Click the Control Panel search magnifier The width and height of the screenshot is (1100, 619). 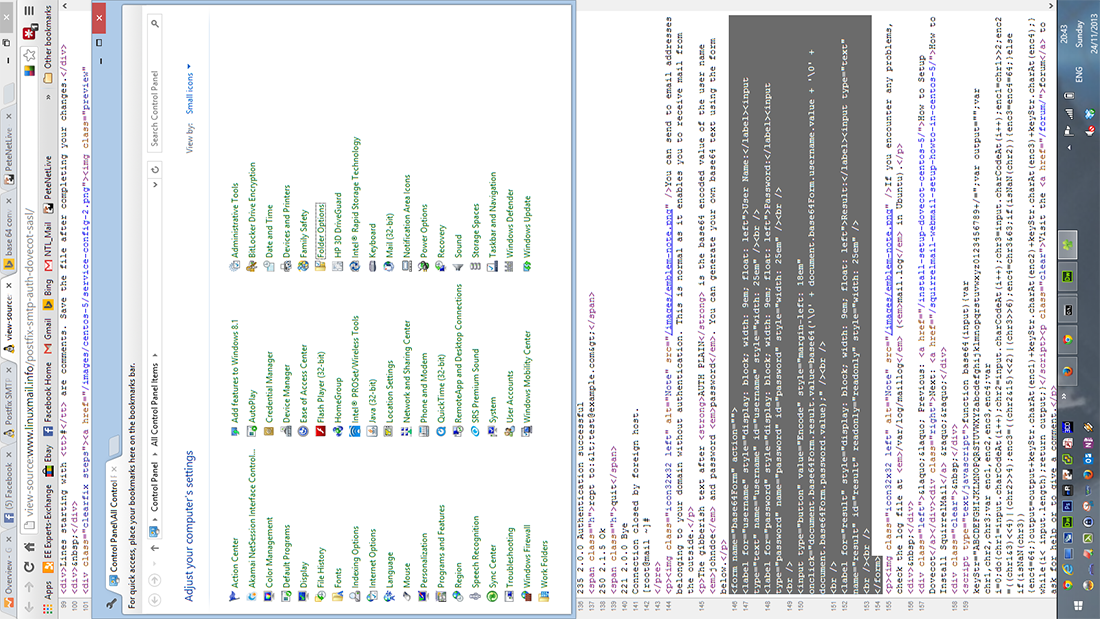[155, 24]
